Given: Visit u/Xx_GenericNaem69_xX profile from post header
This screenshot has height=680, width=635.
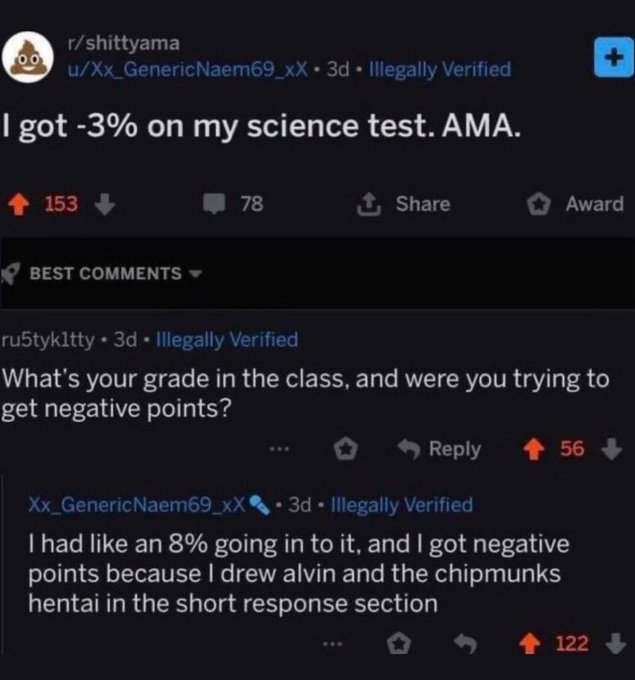Looking at the screenshot, I should coord(187,69).
